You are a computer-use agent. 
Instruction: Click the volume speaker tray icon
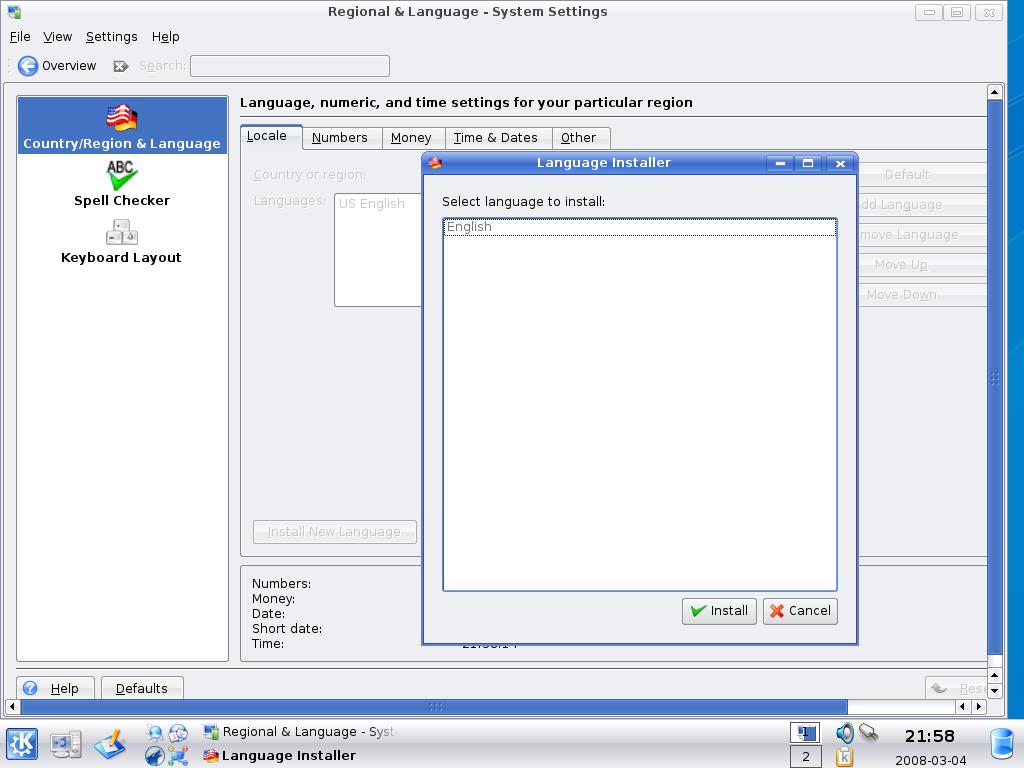coord(845,734)
